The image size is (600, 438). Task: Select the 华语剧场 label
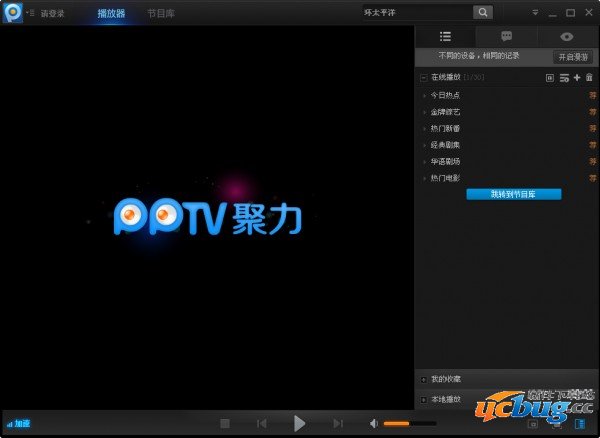(x=445, y=161)
